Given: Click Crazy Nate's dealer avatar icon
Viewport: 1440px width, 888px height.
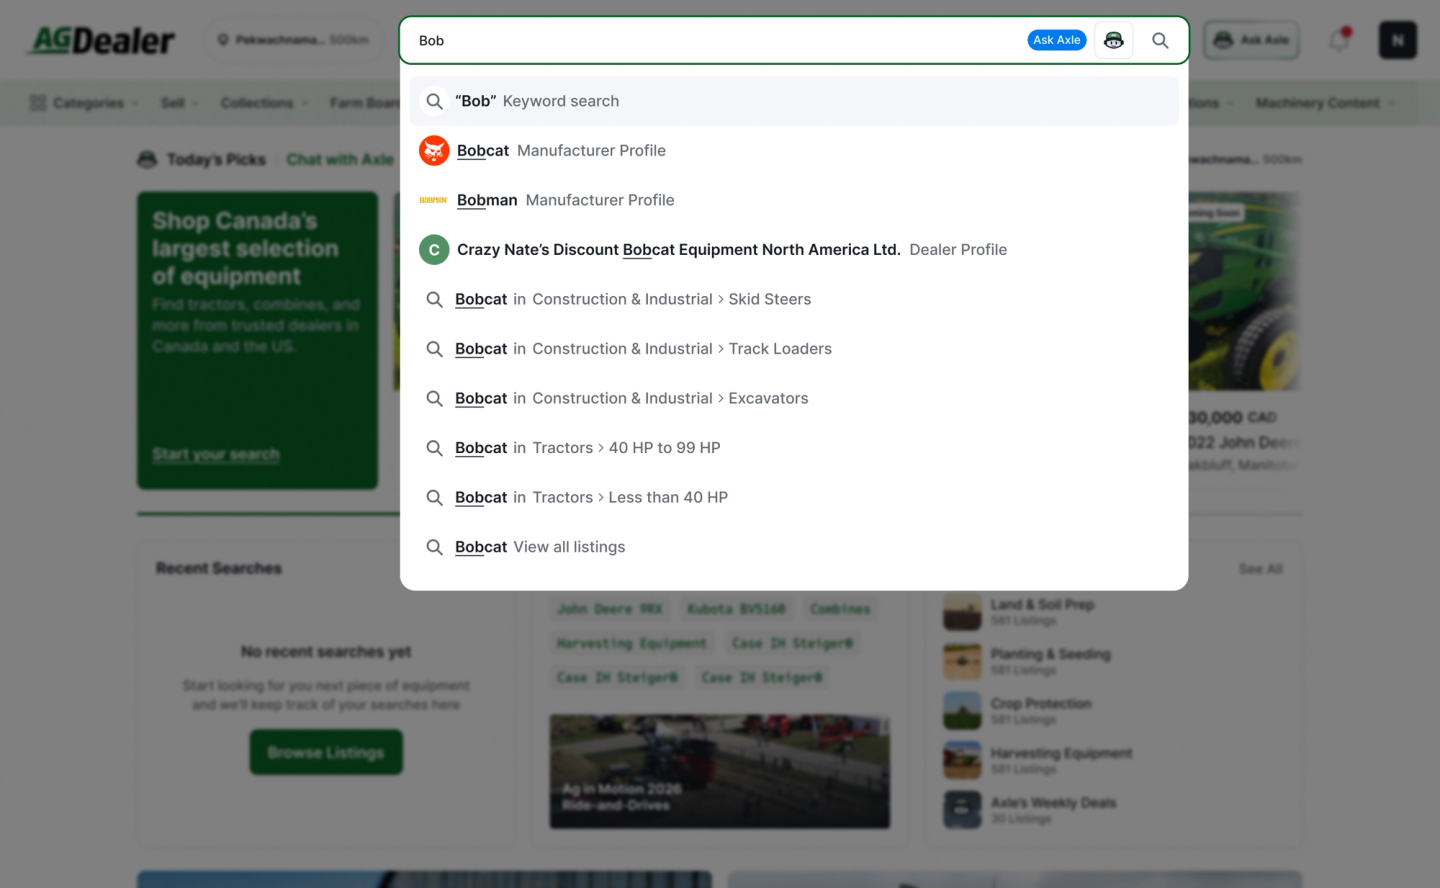Looking at the screenshot, I should [x=434, y=250].
